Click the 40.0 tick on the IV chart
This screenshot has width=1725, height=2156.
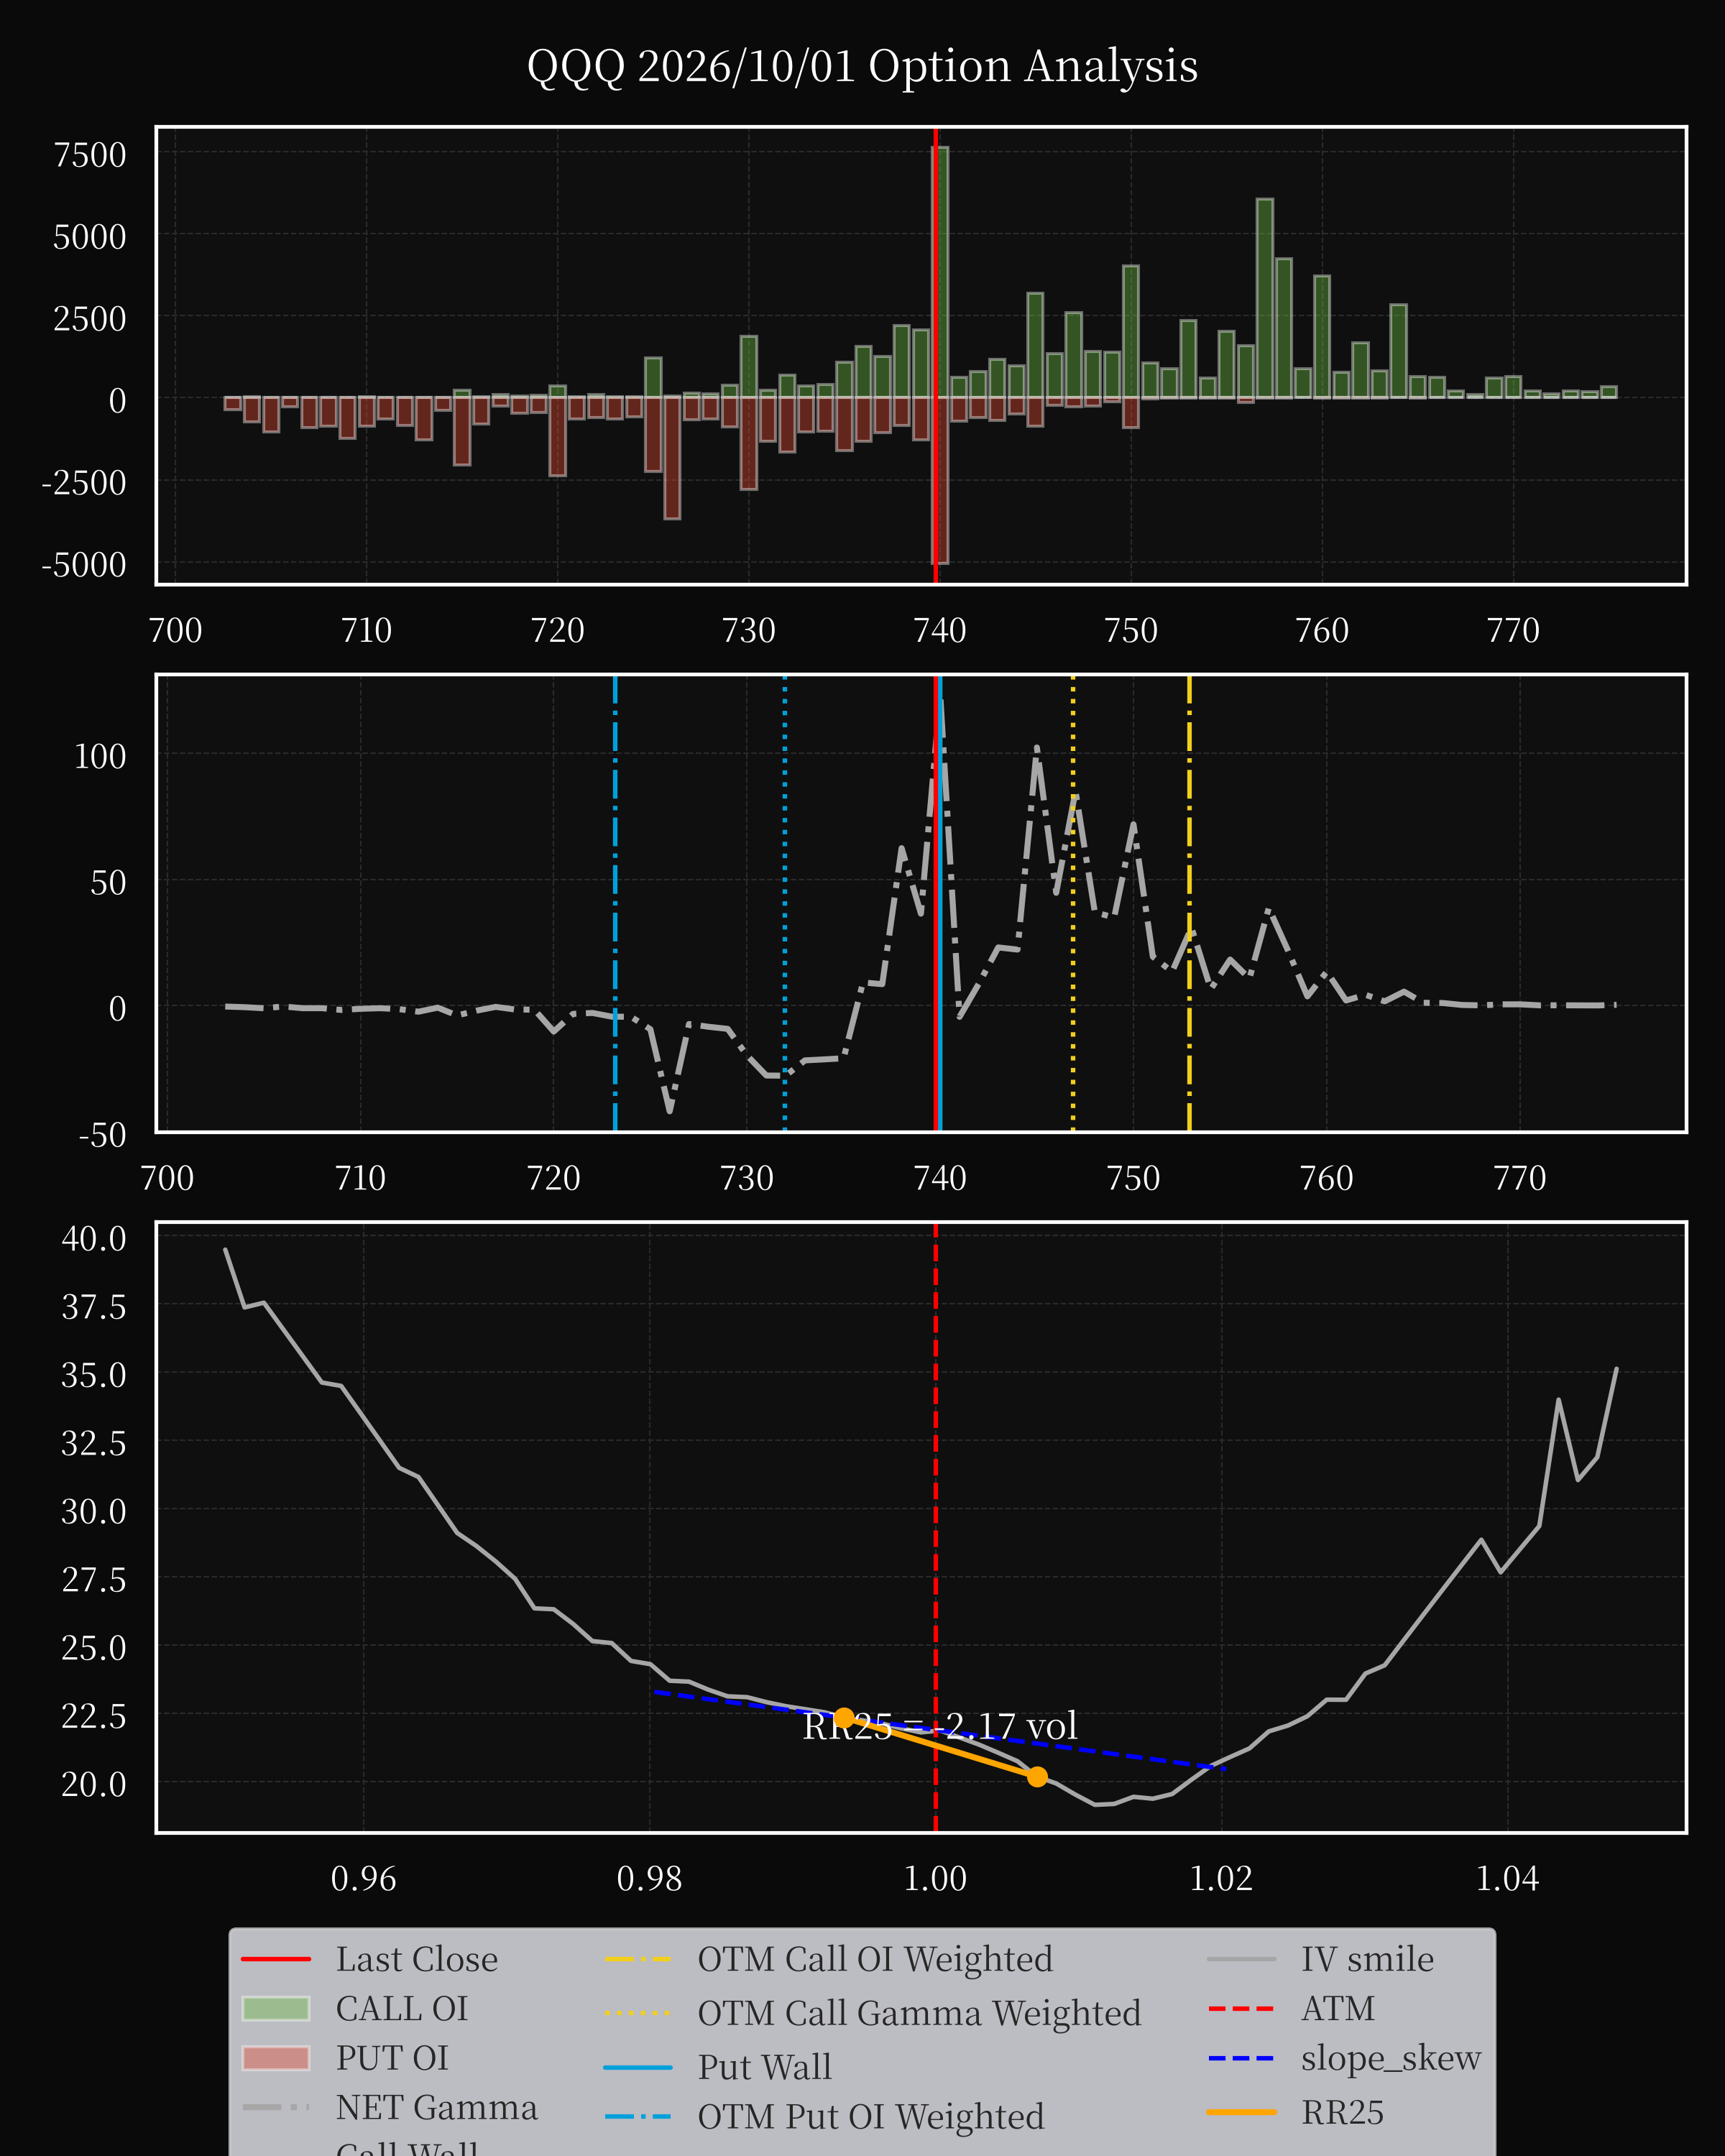click(94, 1238)
